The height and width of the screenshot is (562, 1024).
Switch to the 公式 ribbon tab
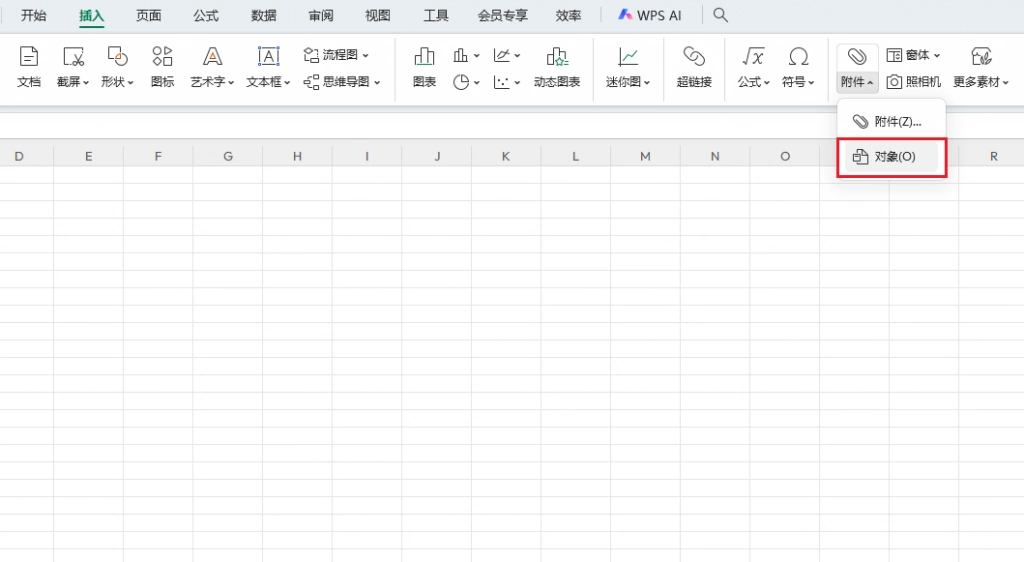point(206,16)
